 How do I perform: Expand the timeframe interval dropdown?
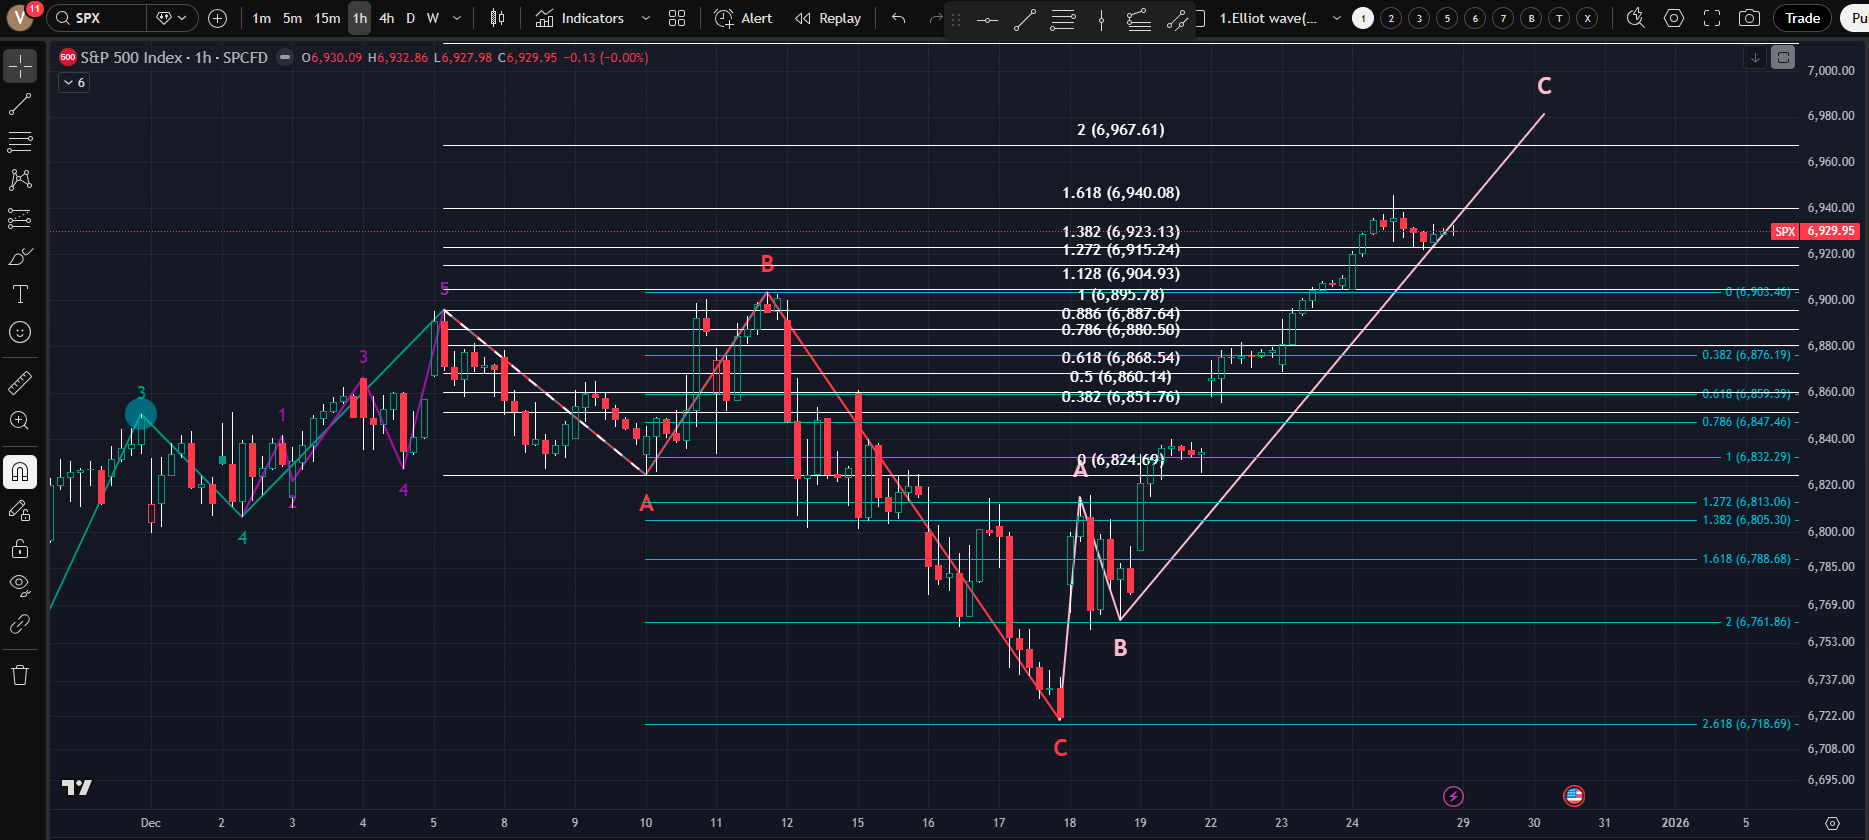457,18
